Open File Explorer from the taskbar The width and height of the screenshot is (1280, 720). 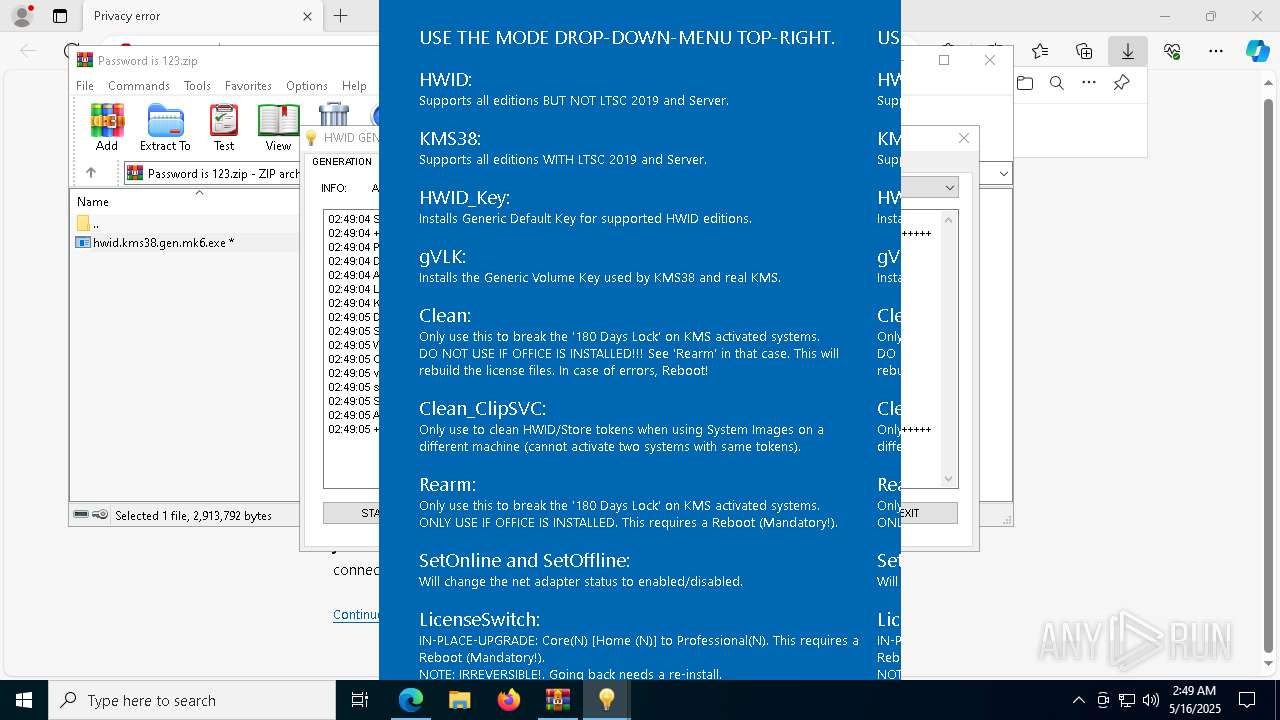(x=459, y=700)
